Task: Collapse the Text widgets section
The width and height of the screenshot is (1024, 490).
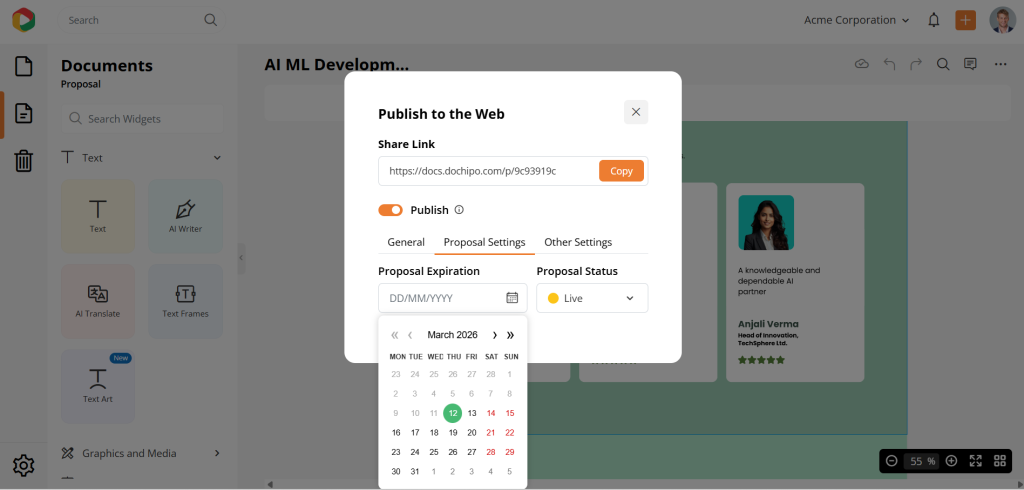Action: [217, 158]
